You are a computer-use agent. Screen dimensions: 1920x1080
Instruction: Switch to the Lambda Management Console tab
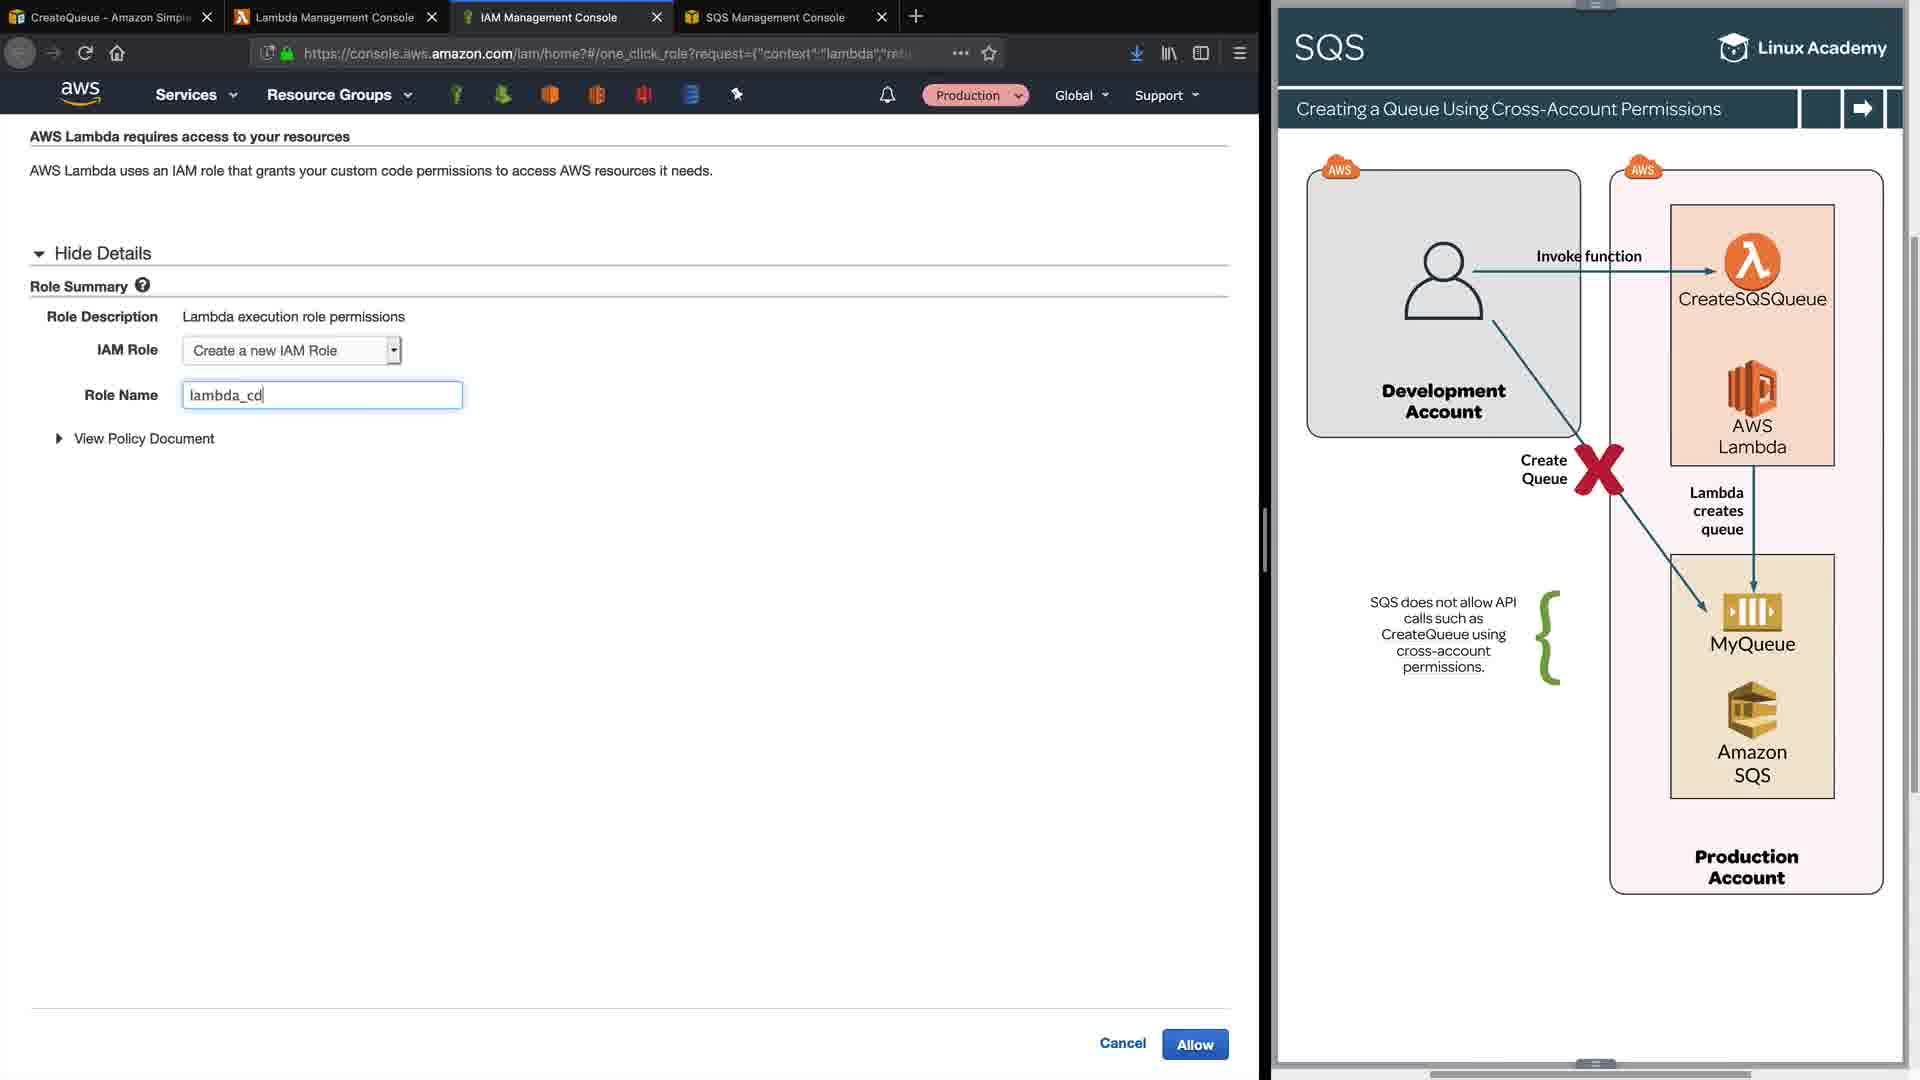coord(334,17)
